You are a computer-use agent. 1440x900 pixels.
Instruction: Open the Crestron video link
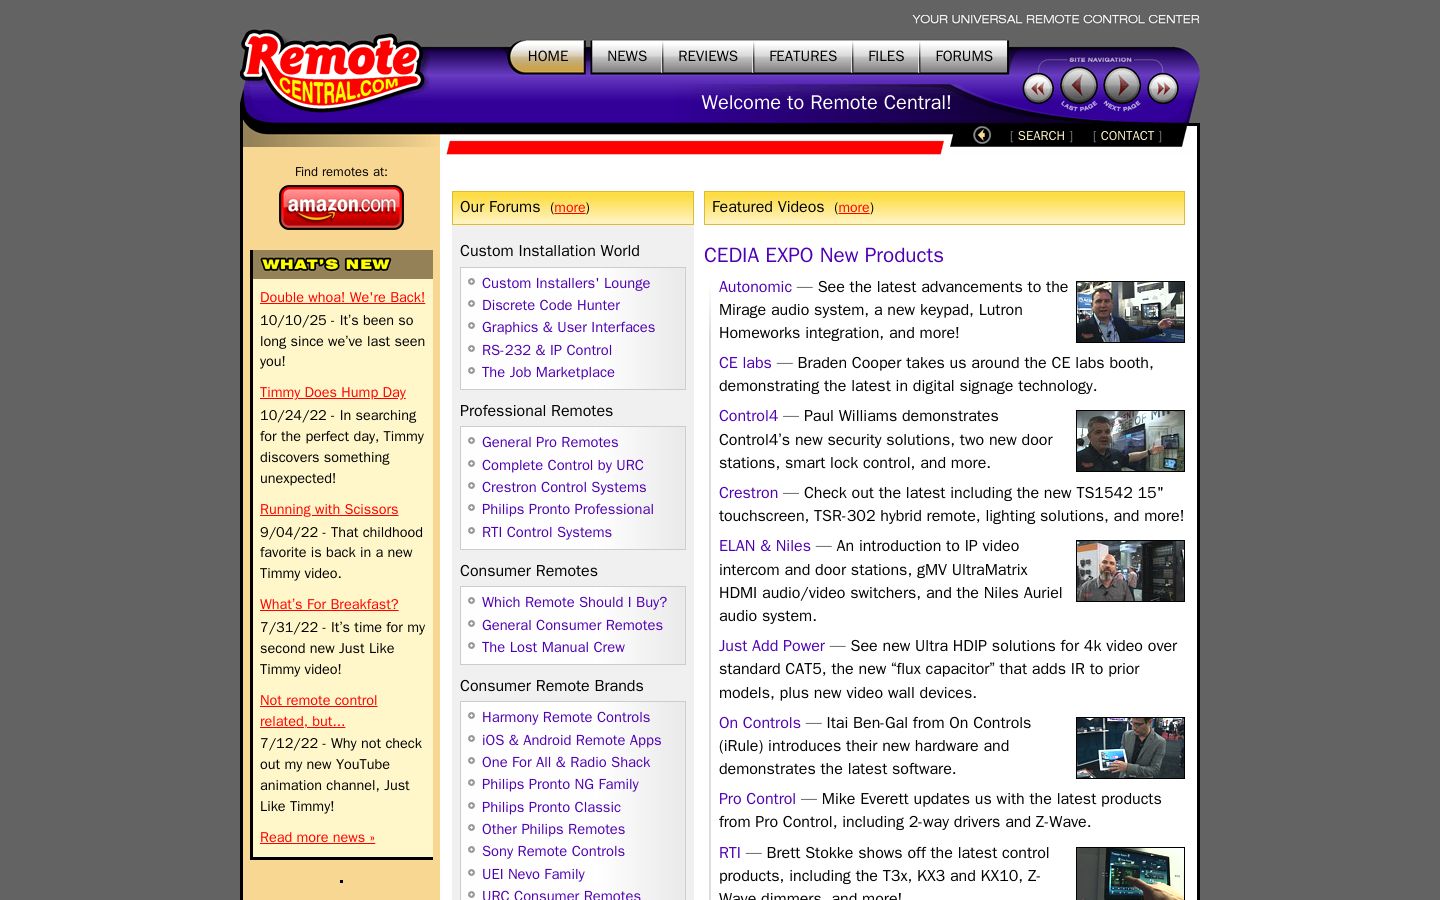click(748, 493)
